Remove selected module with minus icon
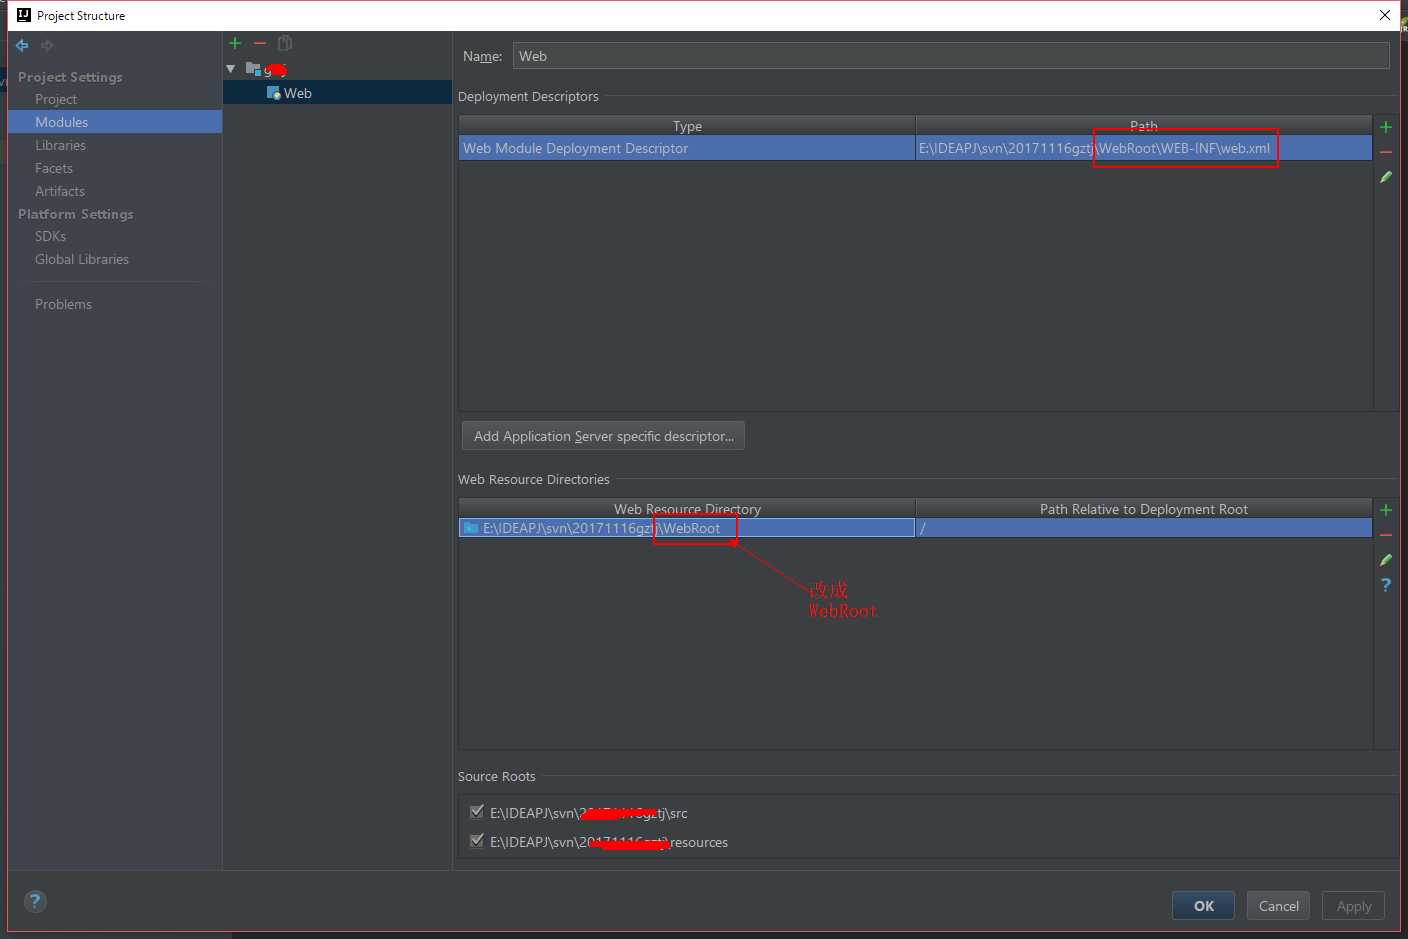 click(x=260, y=43)
